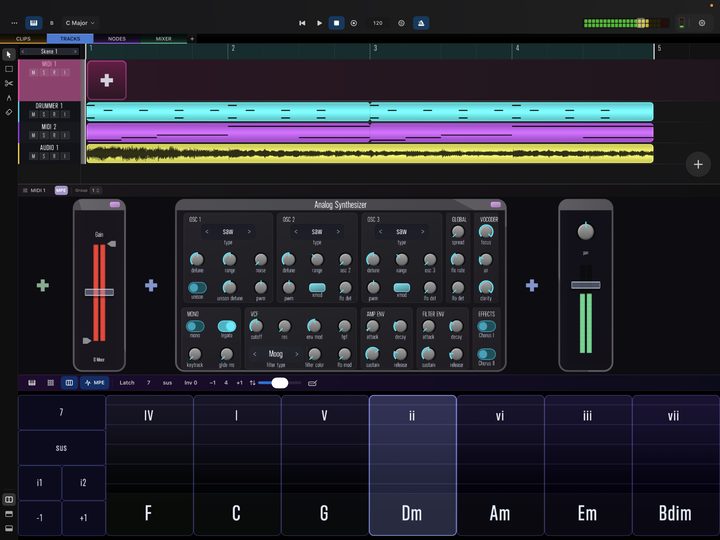Adjust the output volume fader handle

click(x=585, y=285)
